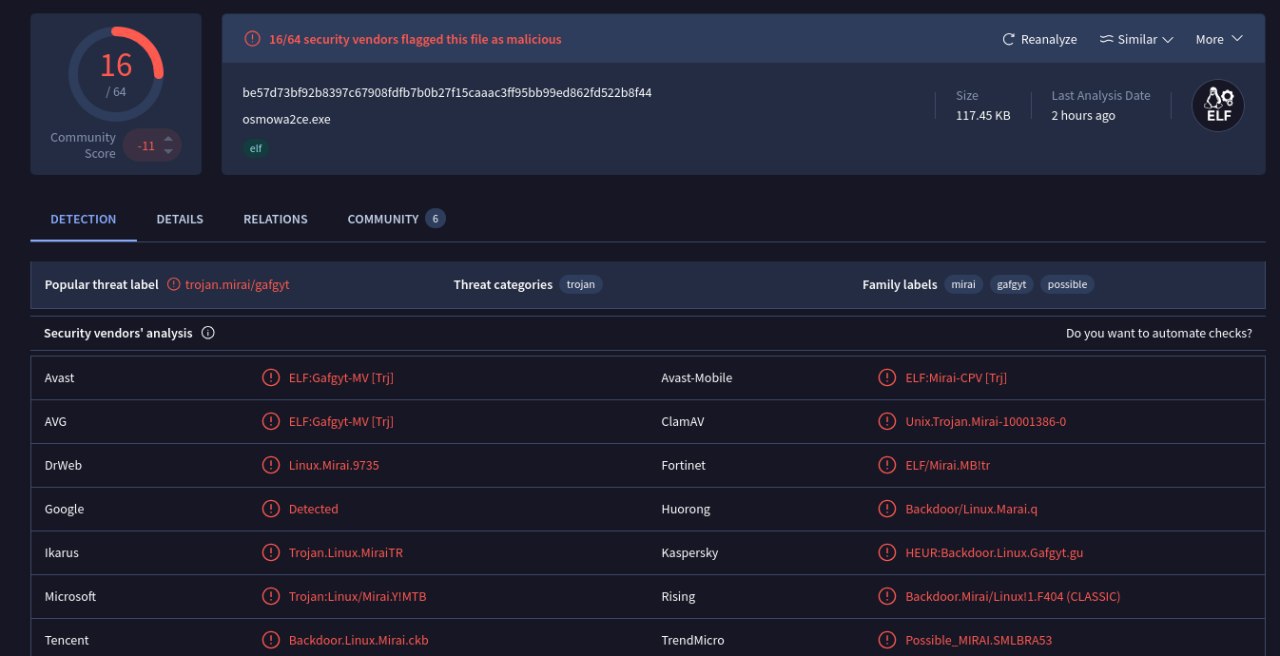Click the alert icon in the Google row
This screenshot has width=1280, height=656.
[271, 509]
